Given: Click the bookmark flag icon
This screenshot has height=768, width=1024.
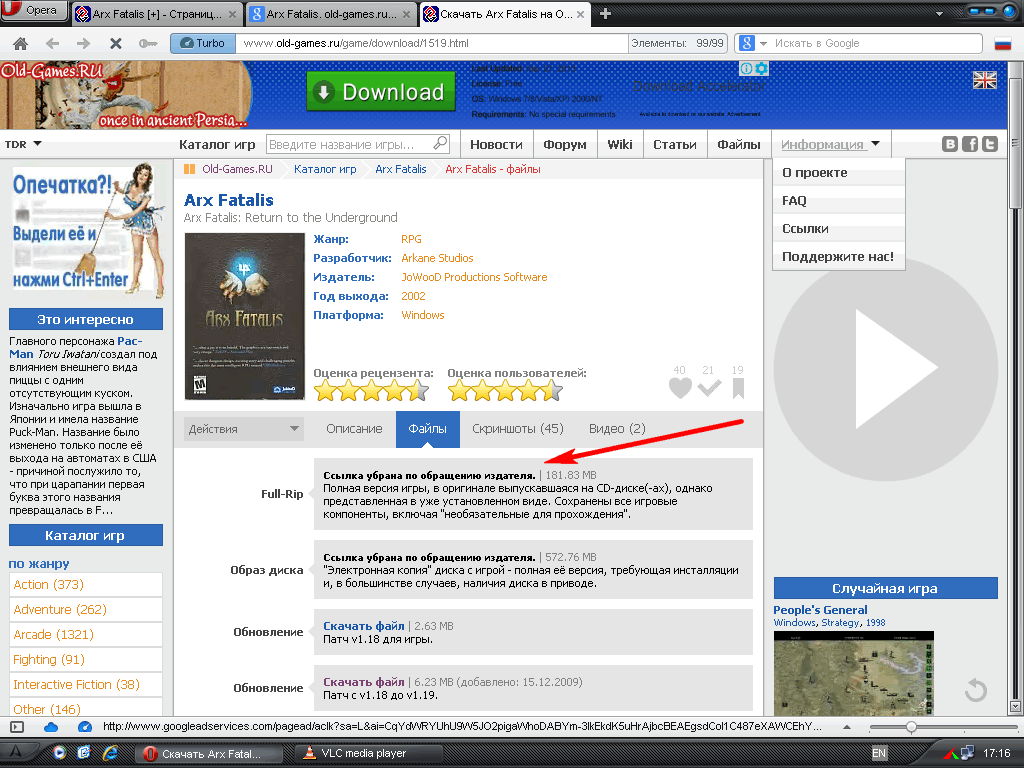Looking at the screenshot, I should click(738, 388).
